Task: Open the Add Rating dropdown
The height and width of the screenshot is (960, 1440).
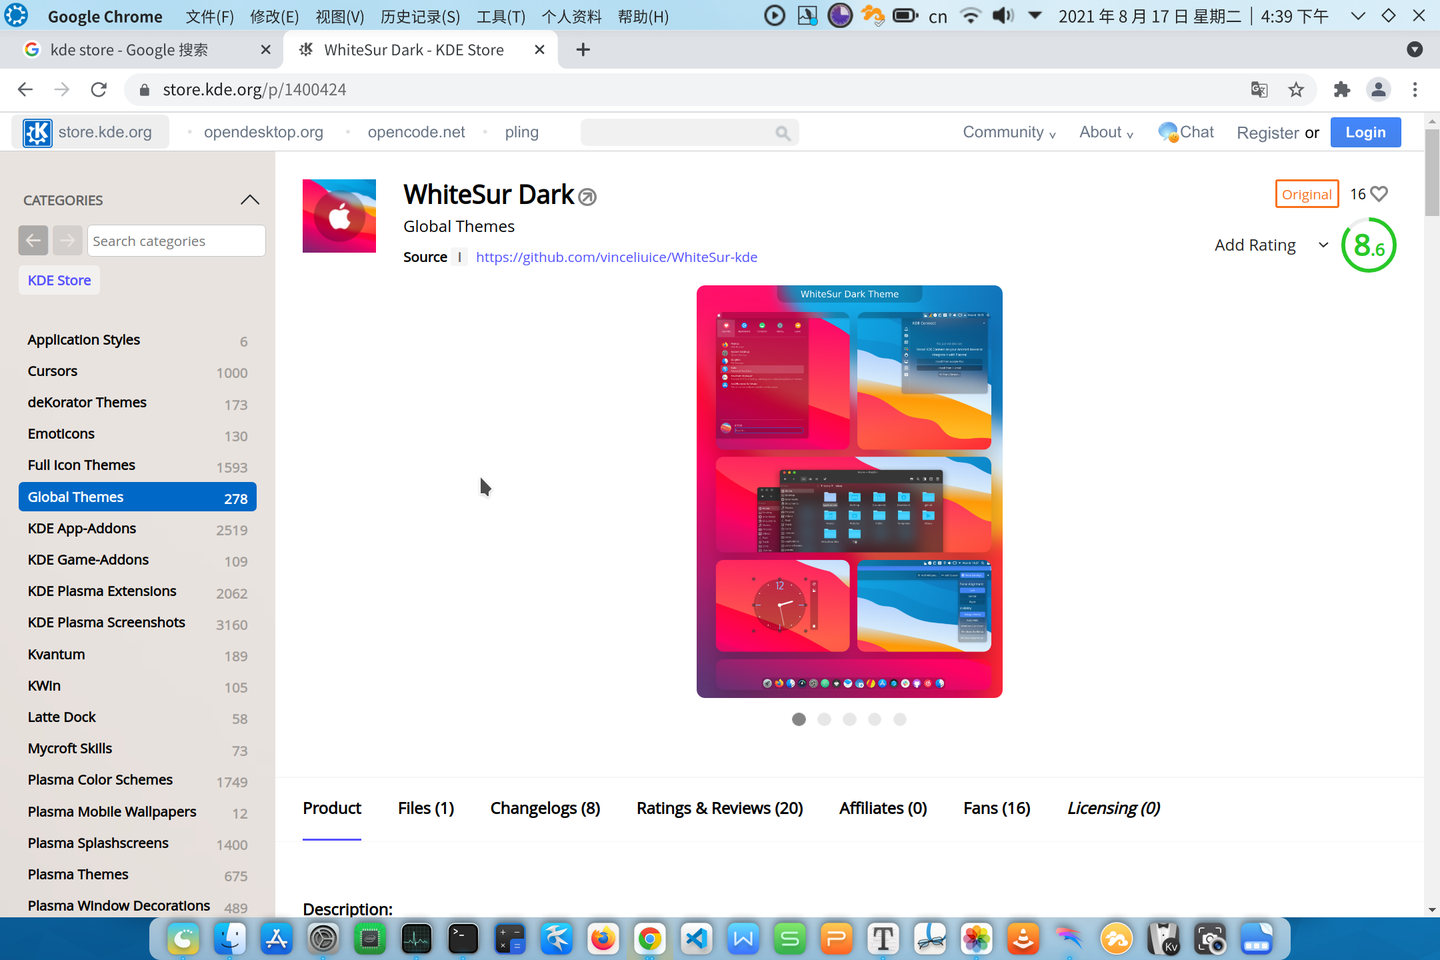Action: [x=1271, y=245]
